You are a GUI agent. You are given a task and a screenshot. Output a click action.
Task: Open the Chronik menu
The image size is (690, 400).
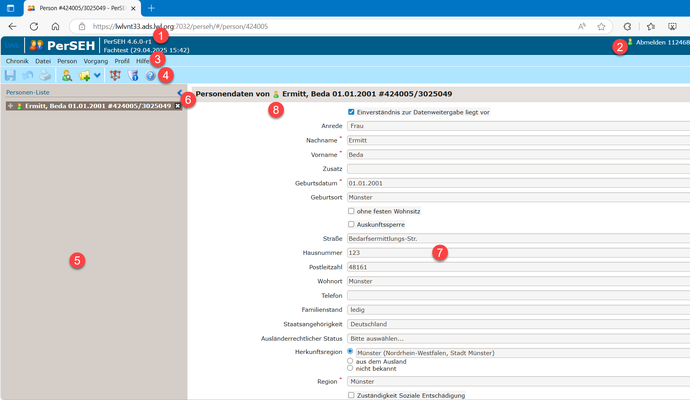coord(17,61)
